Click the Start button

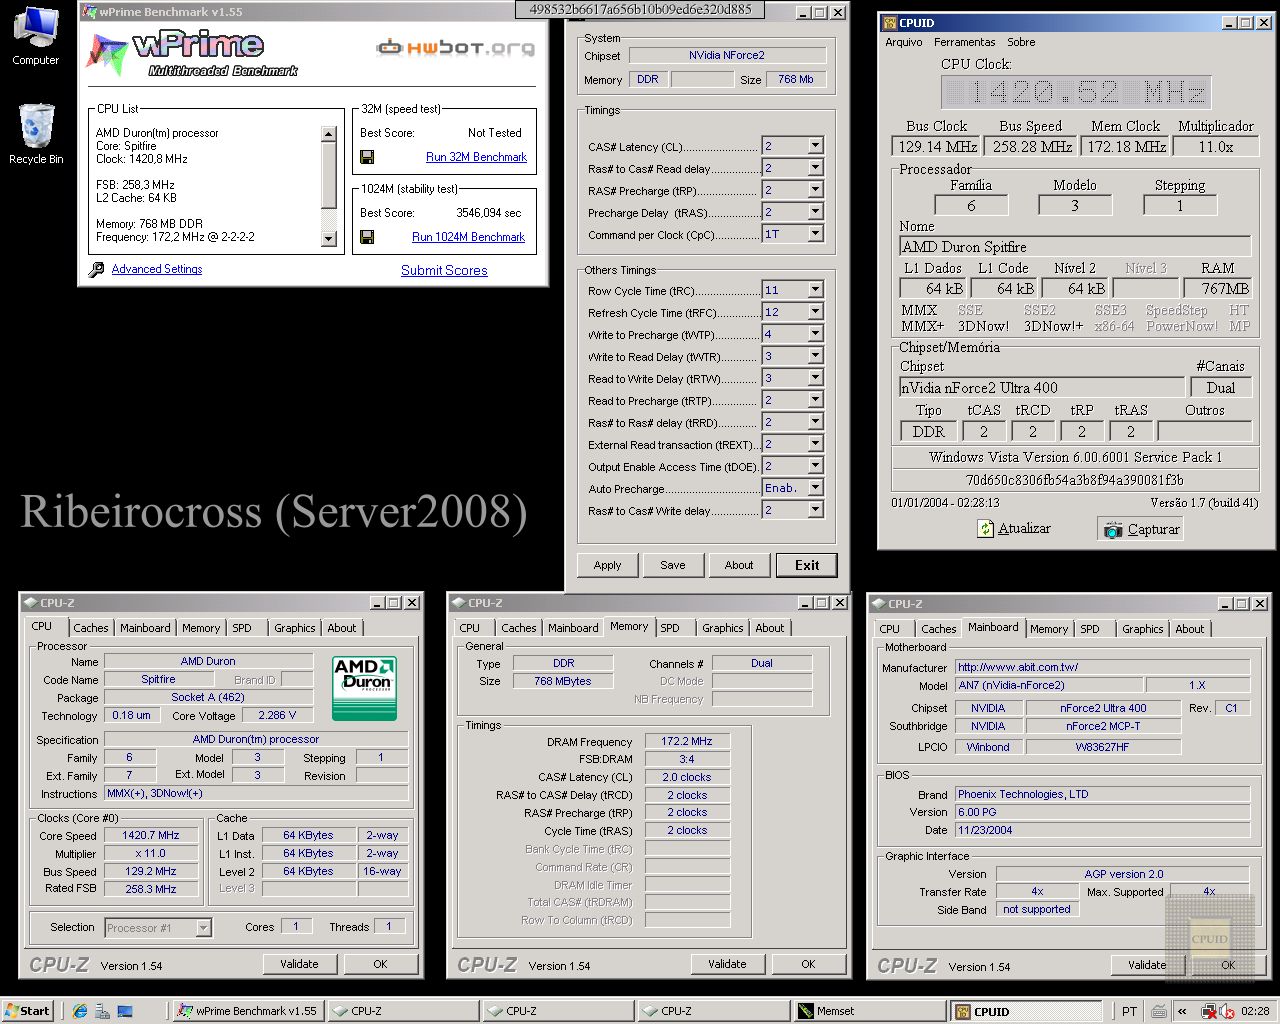coord(28,1011)
